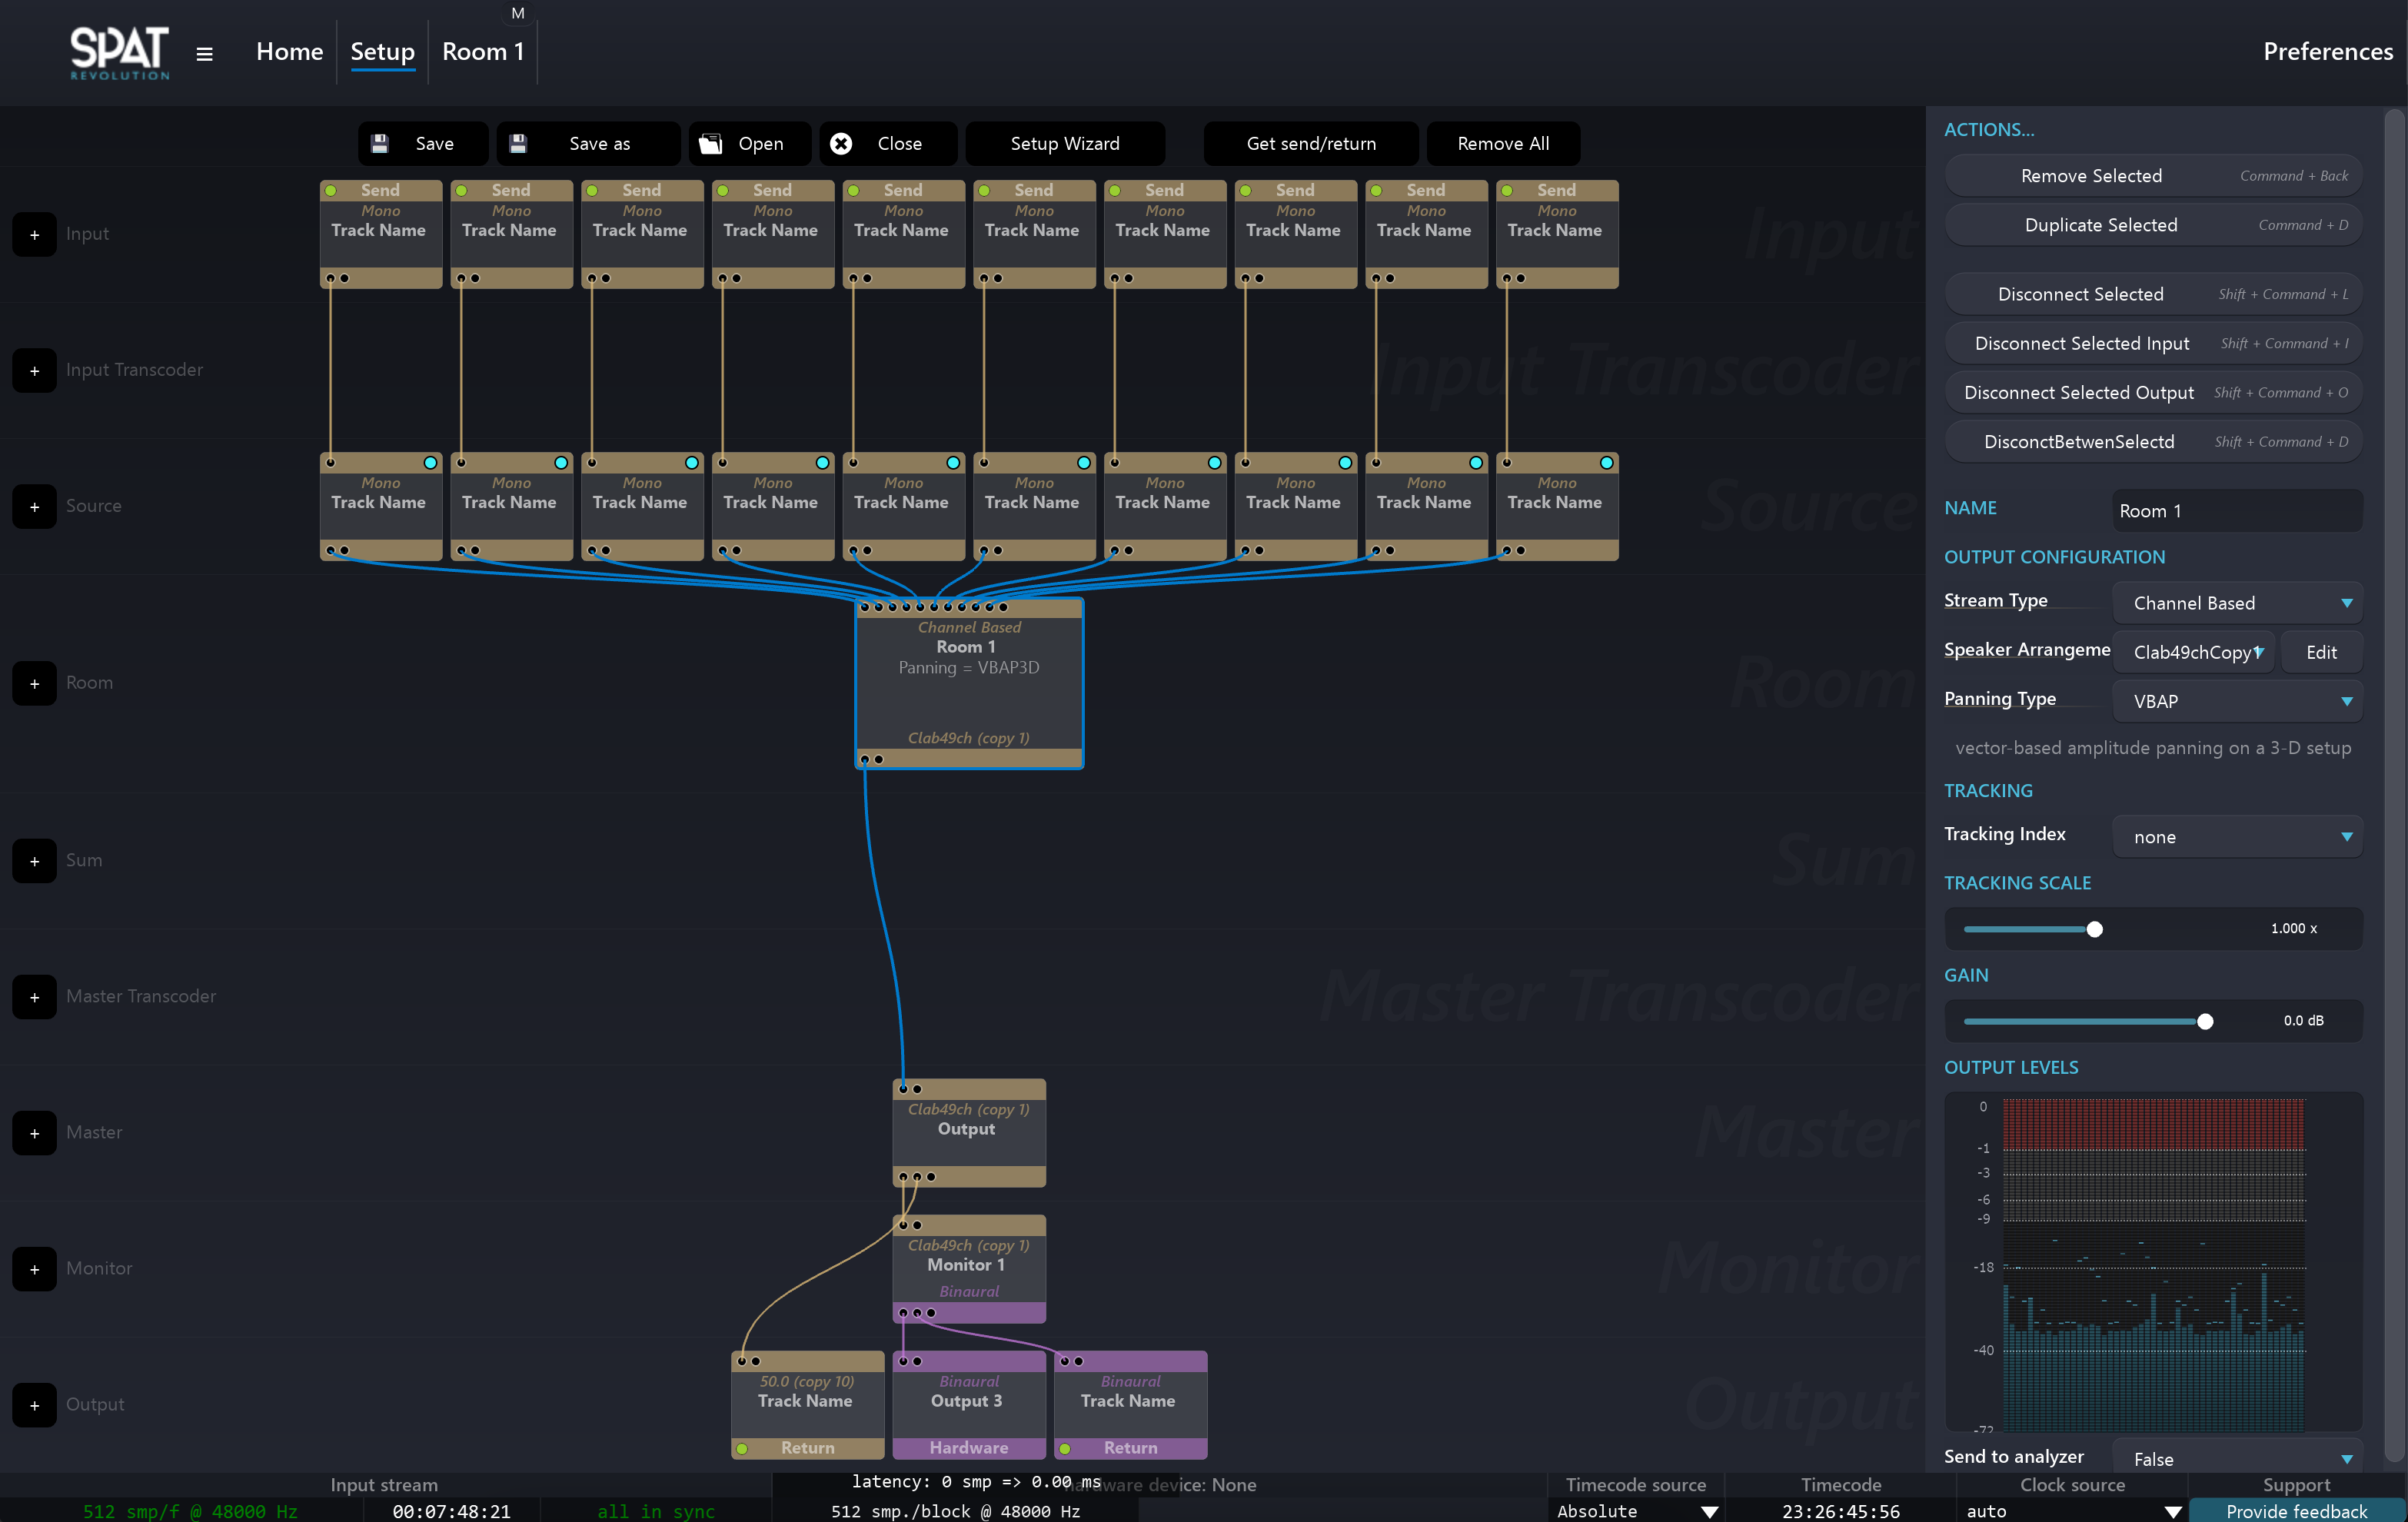Add a new Master Transcoder item
This screenshot has height=1522, width=2408.
pos(34,996)
